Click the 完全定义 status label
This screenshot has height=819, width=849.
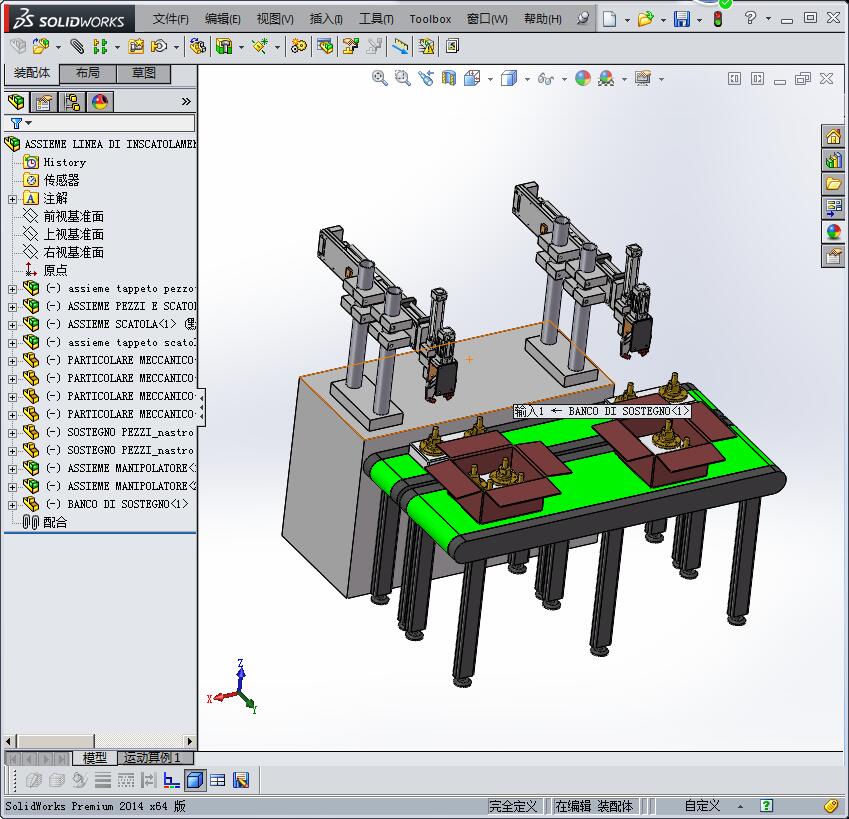point(513,806)
